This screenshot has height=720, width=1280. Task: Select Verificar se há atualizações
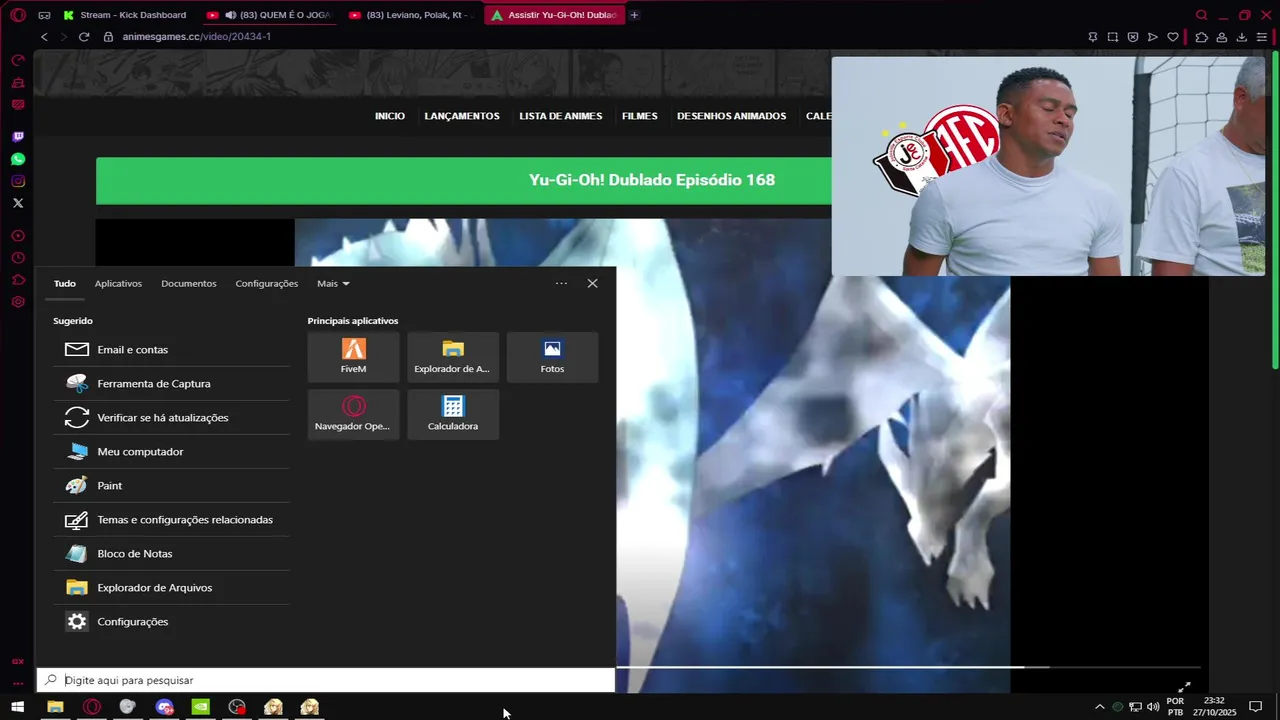pyautogui.click(x=172, y=418)
